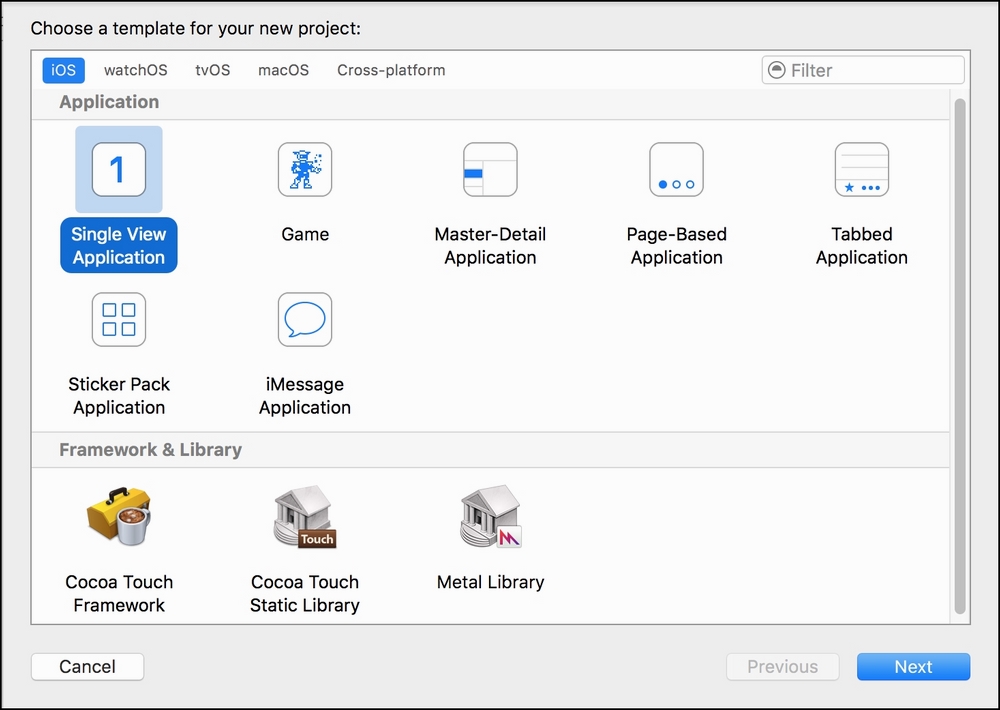Click the 'iMessage Application' label
Image resolution: width=1000 pixels, height=710 pixels.
tap(305, 396)
